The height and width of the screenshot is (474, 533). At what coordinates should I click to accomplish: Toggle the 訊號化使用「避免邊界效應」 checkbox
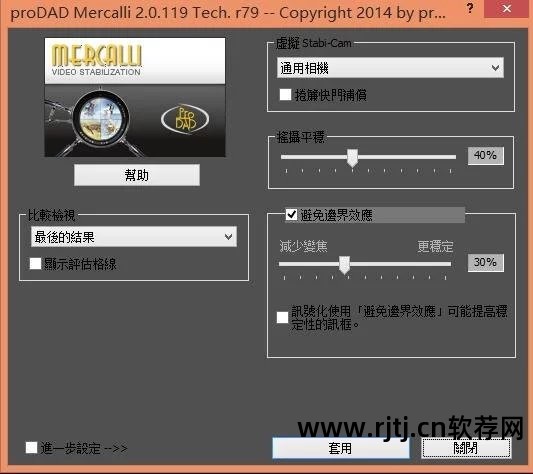click(282, 317)
